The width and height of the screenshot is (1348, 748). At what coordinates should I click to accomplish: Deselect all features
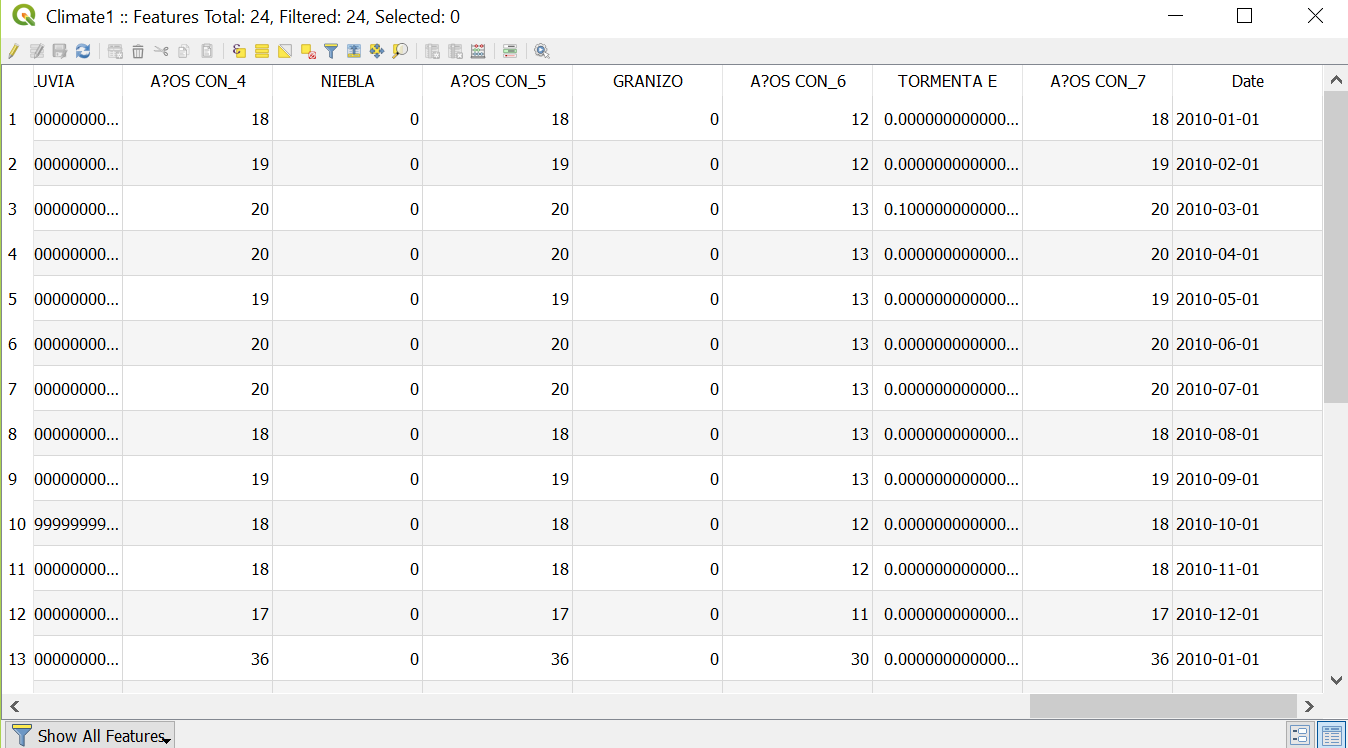pyautogui.click(x=308, y=51)
